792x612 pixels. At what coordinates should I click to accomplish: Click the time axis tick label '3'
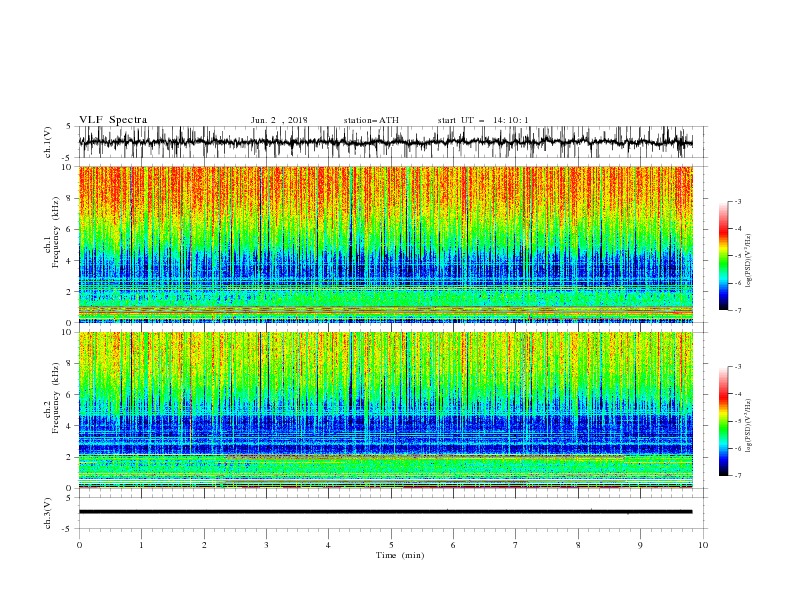click(x=266, y=545)
